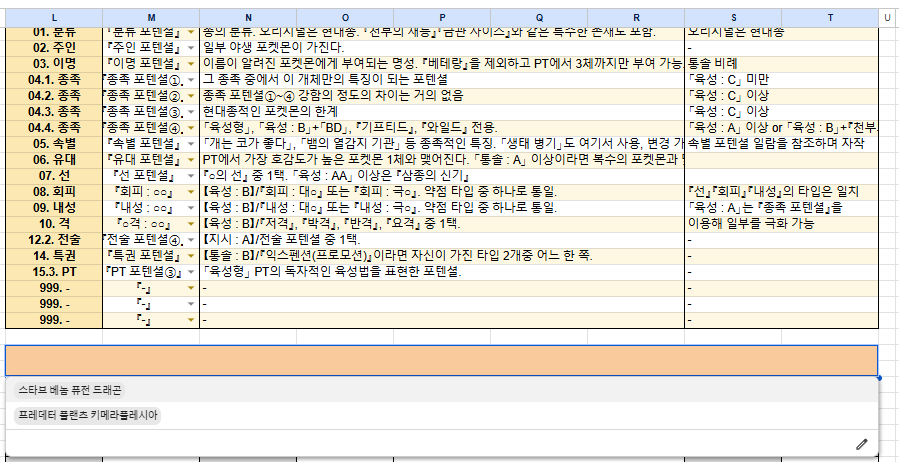Click the pencil edit icon in the dropdown list

tap(862, 444)
